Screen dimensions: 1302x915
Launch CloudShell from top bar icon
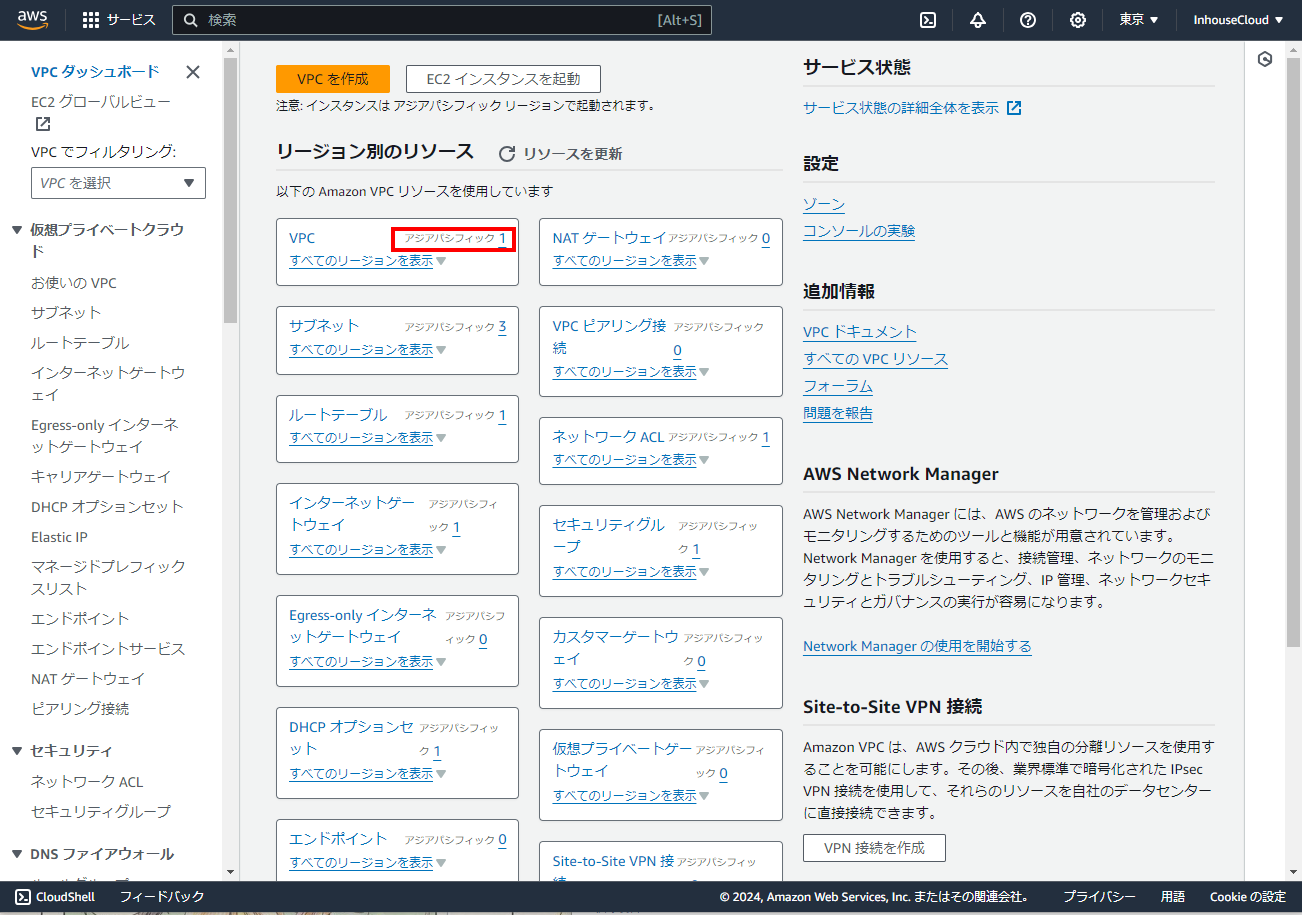[928, 20]
